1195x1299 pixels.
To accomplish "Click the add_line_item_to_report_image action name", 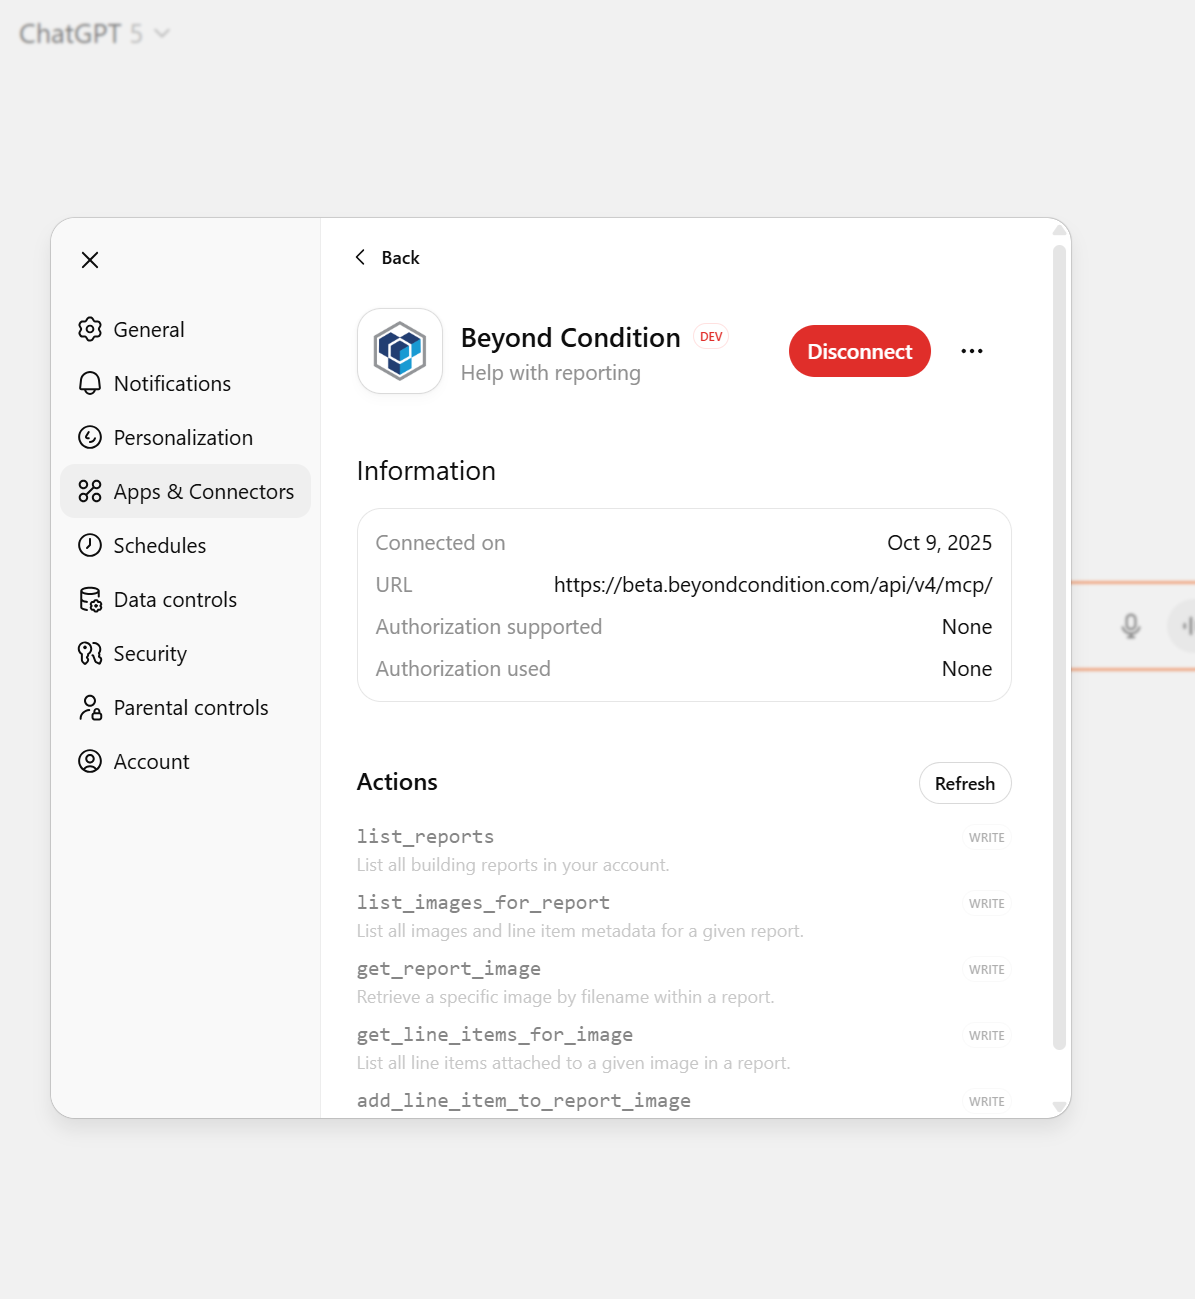I will pyautogui.click(x=524, y=1101).
